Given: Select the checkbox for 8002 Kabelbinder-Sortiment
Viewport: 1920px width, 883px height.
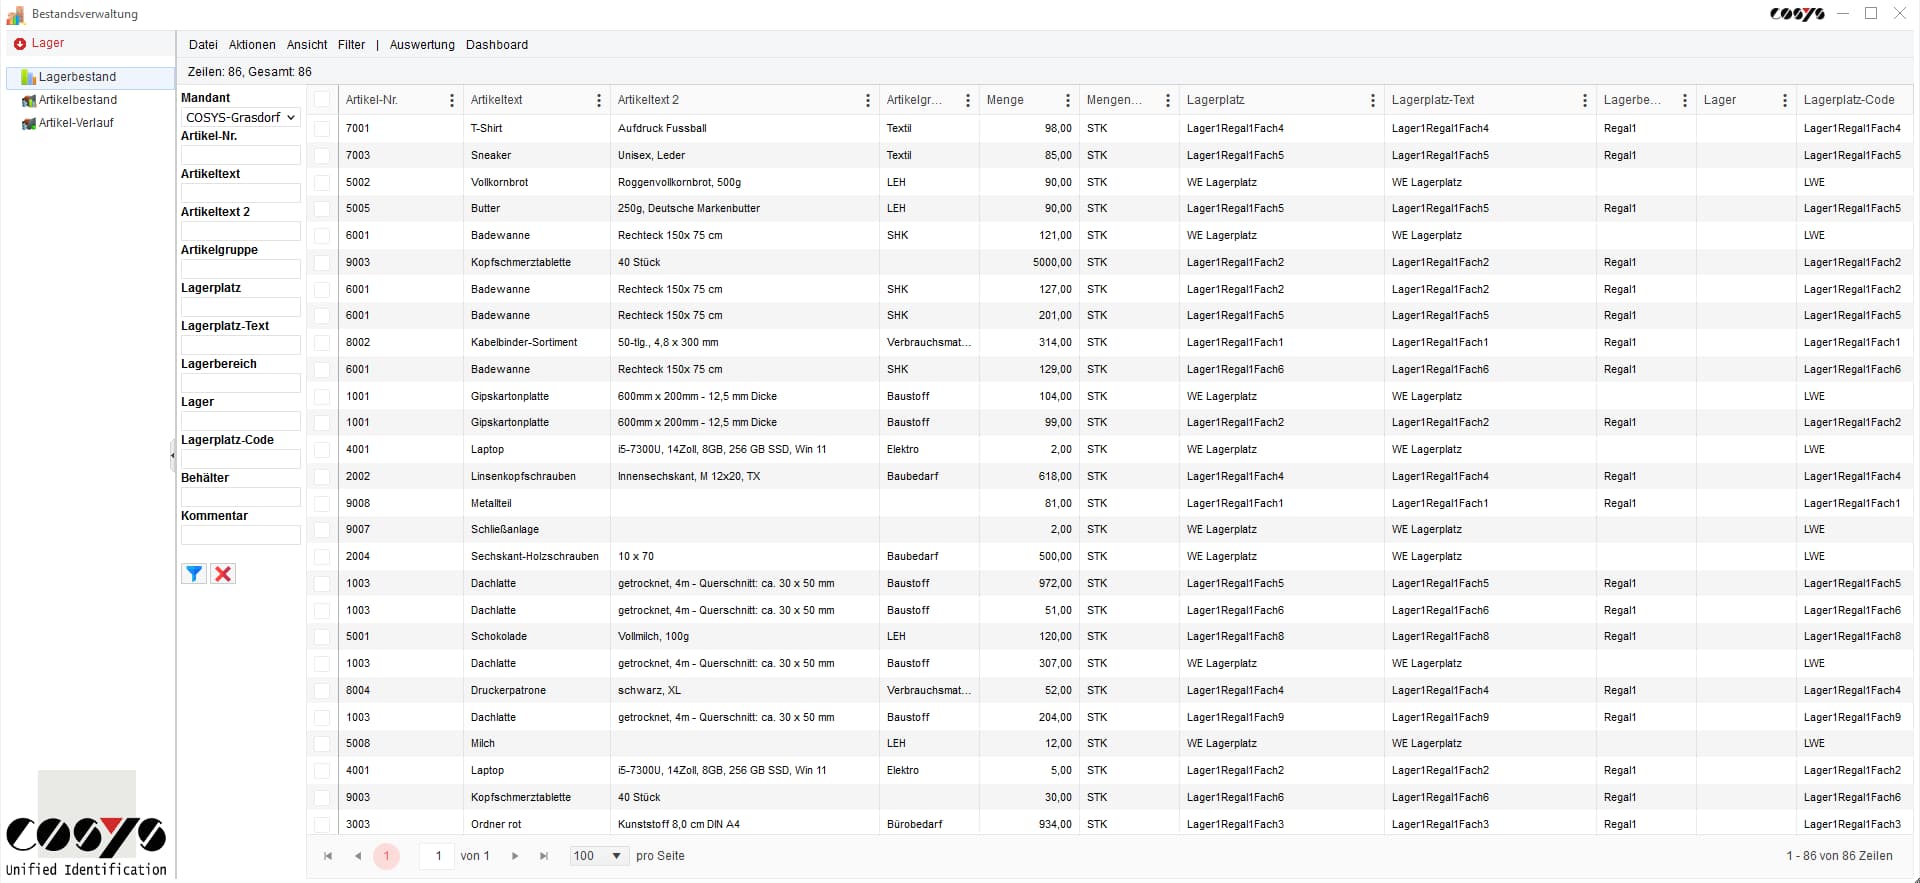Looking at the screenshot, I should 322,343.
